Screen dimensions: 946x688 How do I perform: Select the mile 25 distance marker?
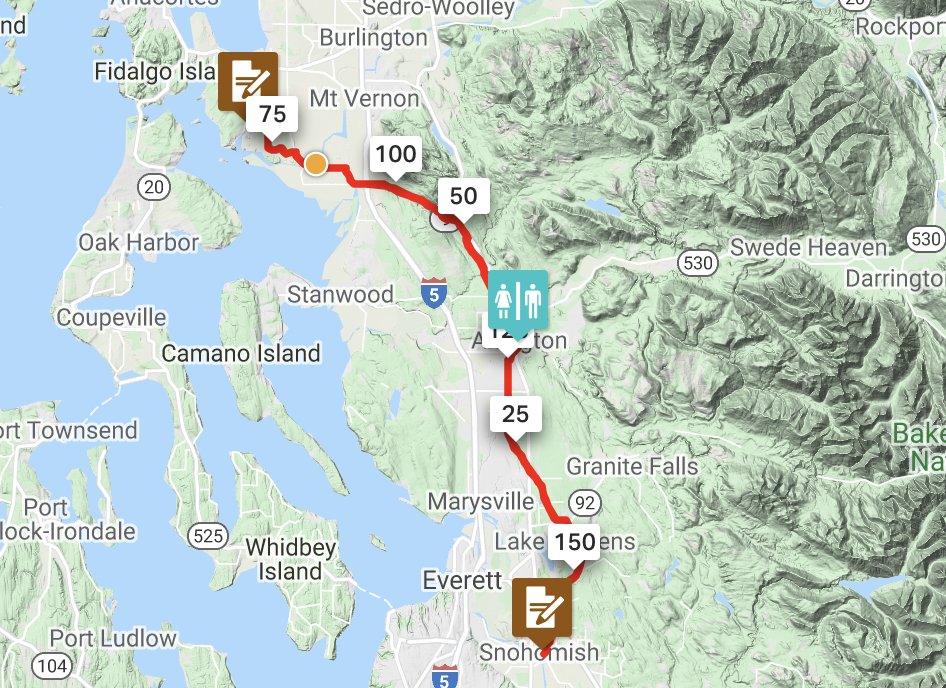click(x=515, y=415)
